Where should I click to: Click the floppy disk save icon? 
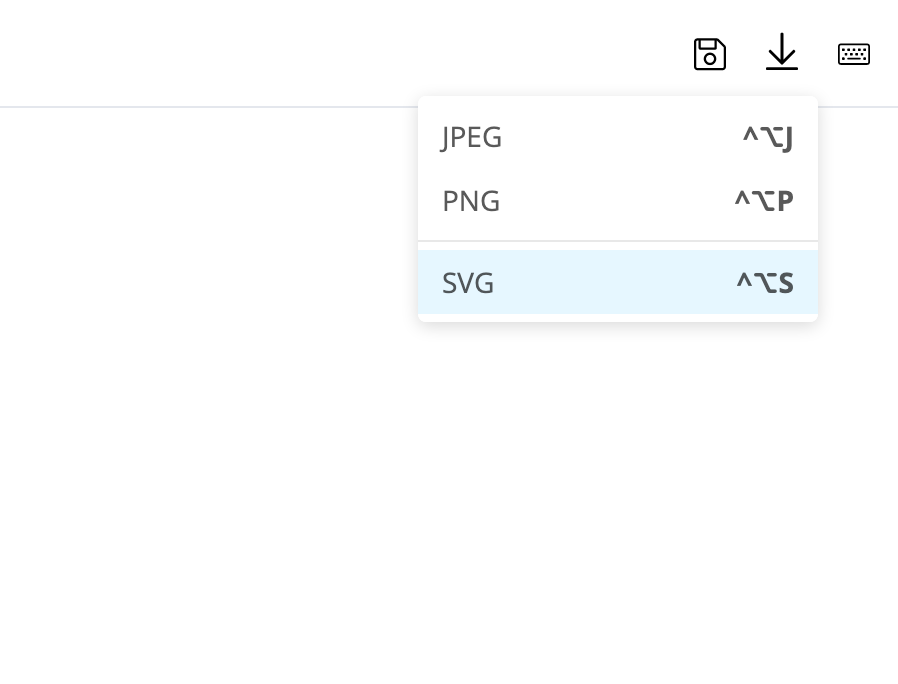tap(710, 54)
